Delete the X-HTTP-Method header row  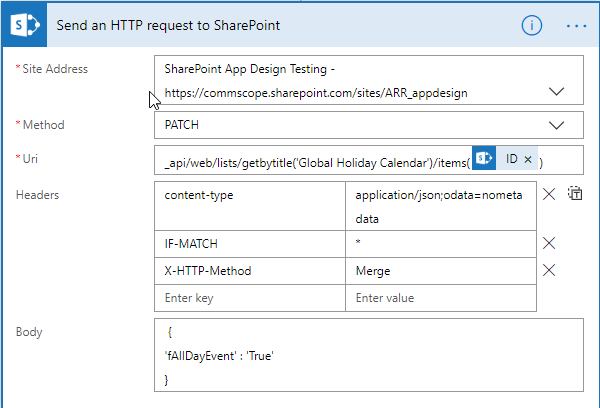(548, 270)
